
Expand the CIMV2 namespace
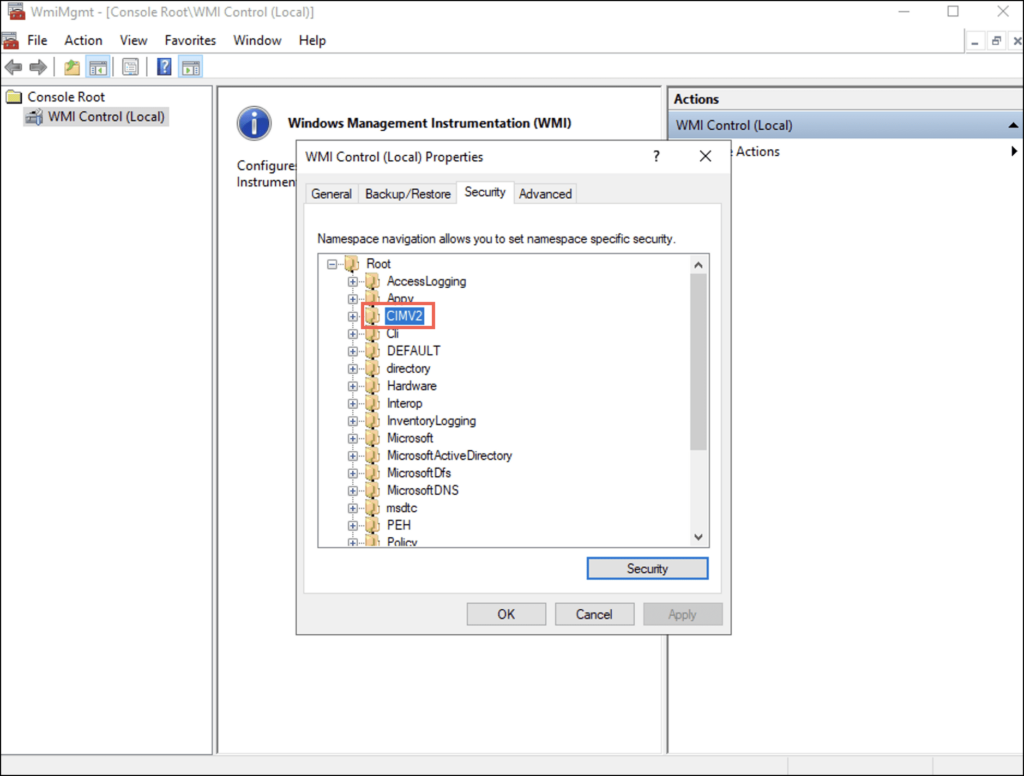[x=353, y=316]
